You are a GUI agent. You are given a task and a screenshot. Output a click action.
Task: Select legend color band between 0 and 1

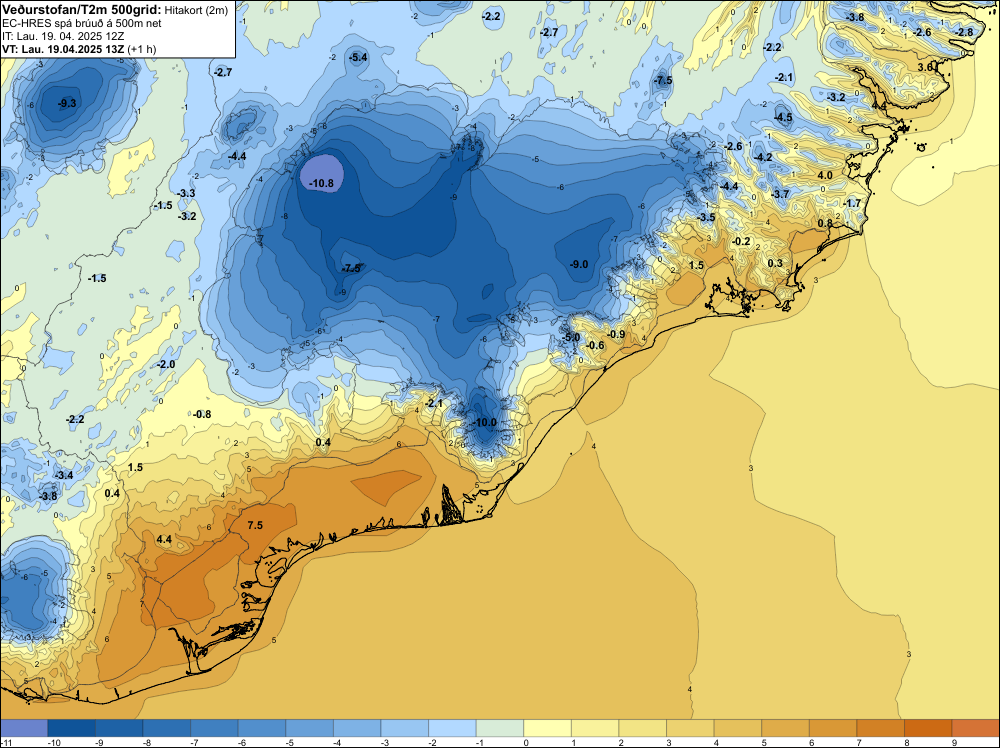(547, 728)
